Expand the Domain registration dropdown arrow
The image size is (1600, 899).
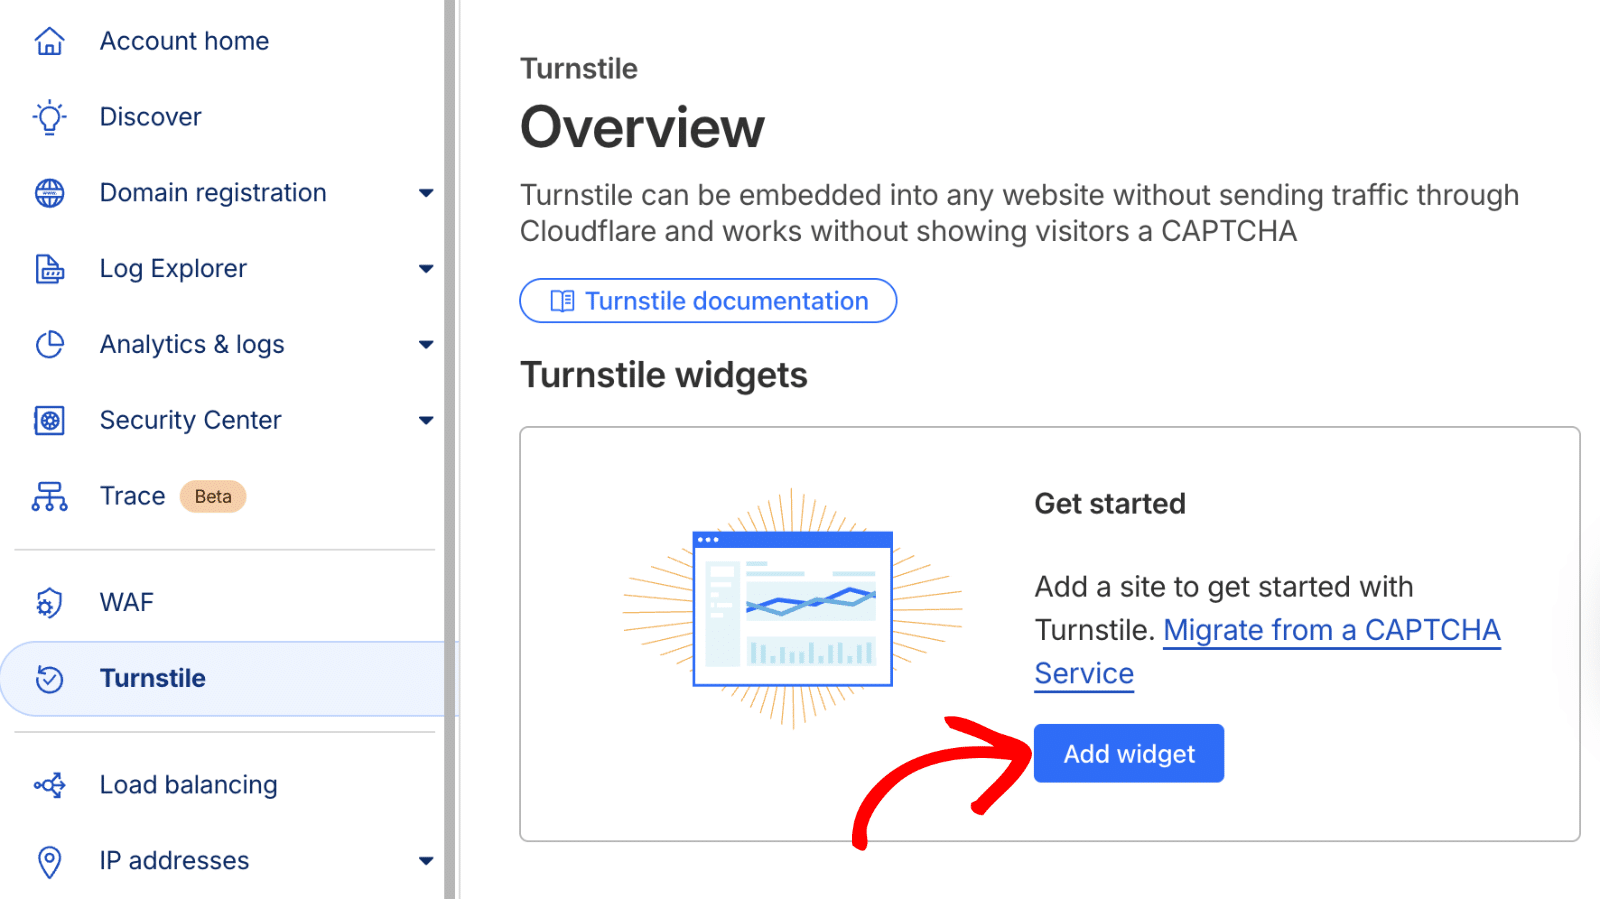coord(426,193)
